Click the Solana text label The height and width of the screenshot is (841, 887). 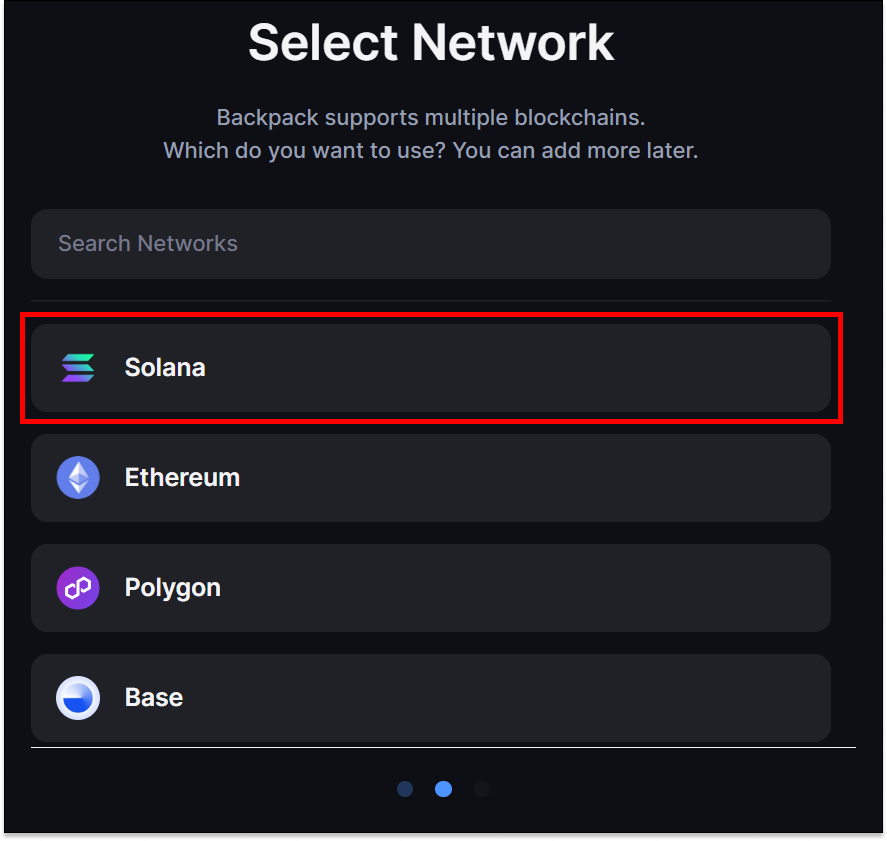(x=165, y=367)
